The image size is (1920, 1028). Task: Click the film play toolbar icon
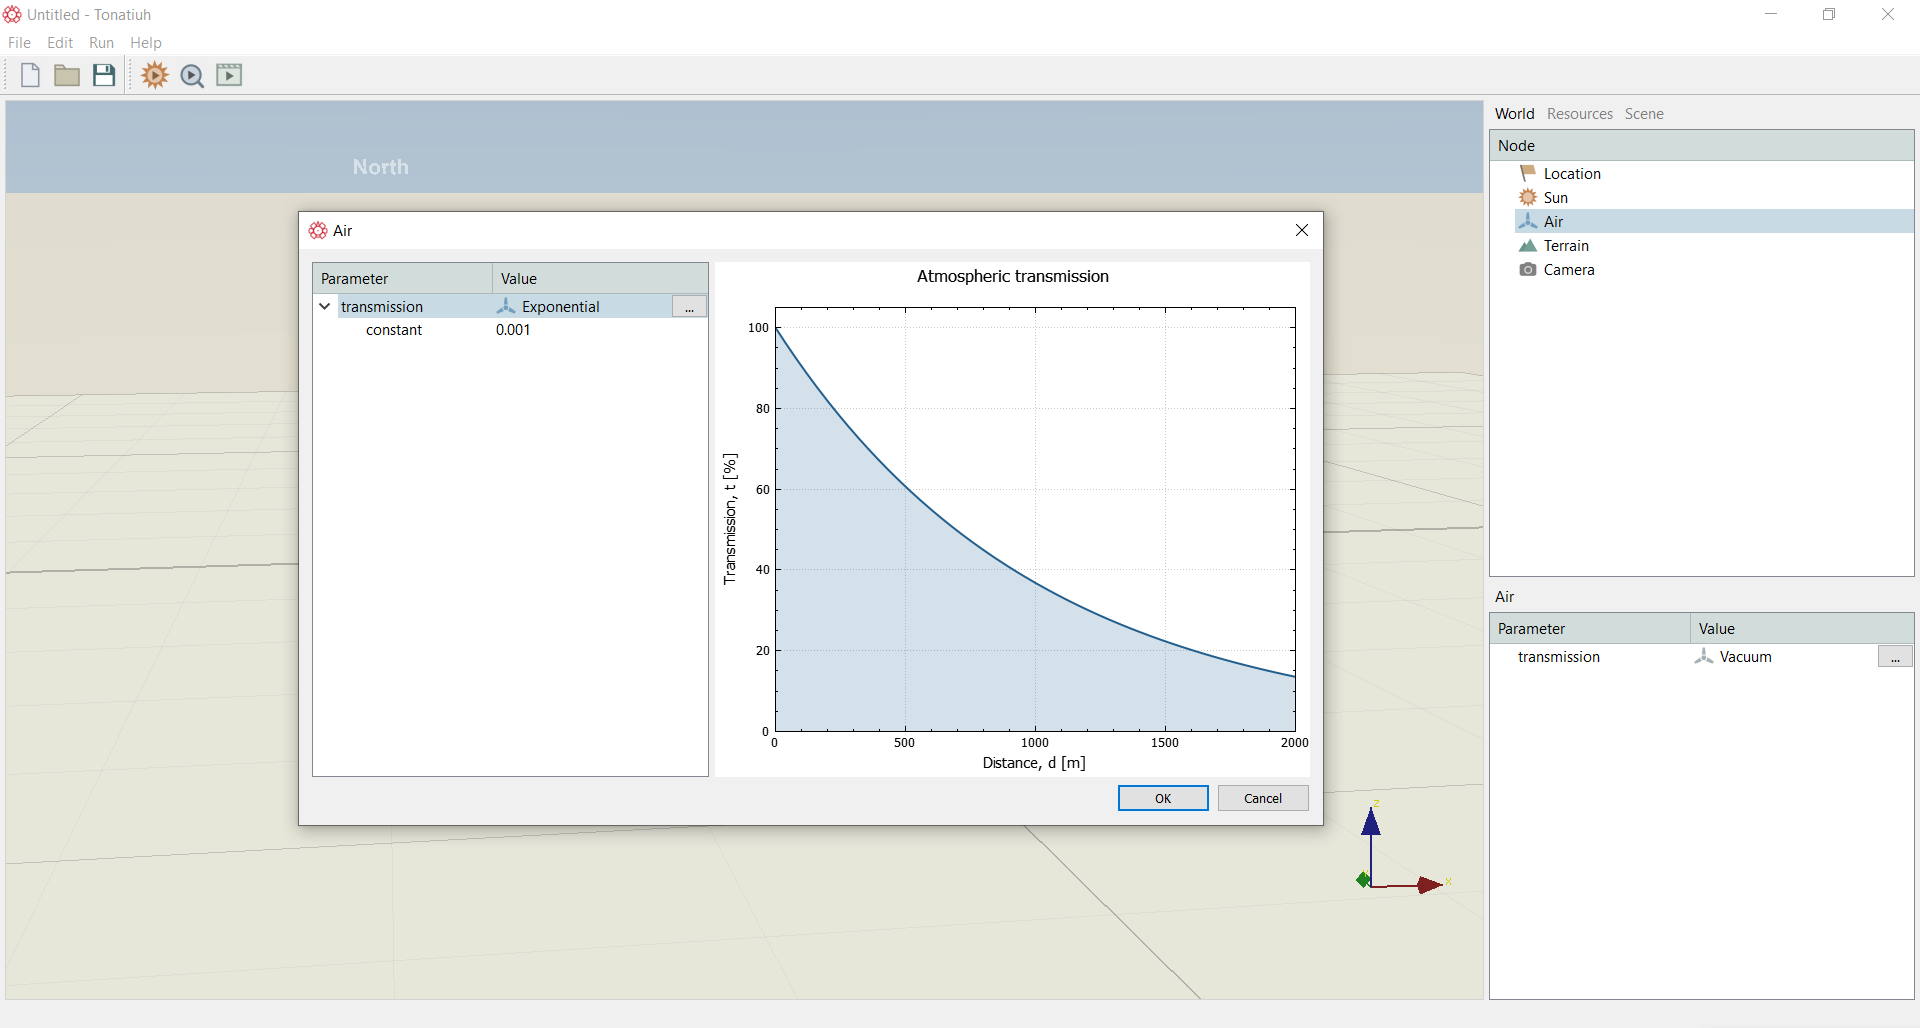[x=229, y=75]
